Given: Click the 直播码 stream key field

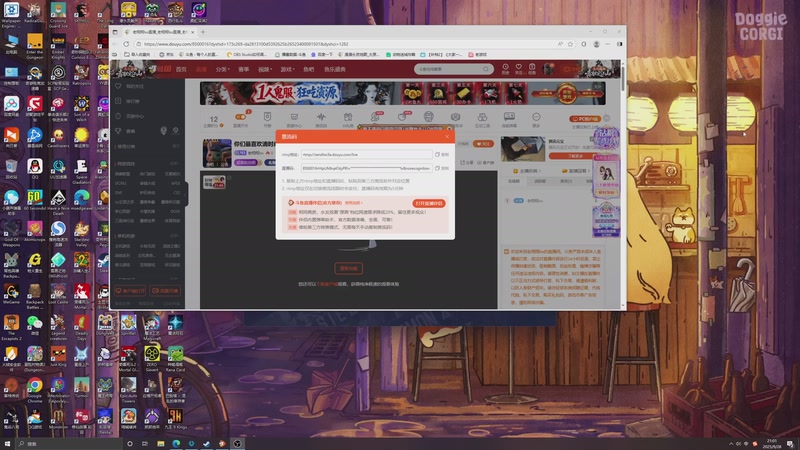Looking at the screenshot, I should [366, 168].
